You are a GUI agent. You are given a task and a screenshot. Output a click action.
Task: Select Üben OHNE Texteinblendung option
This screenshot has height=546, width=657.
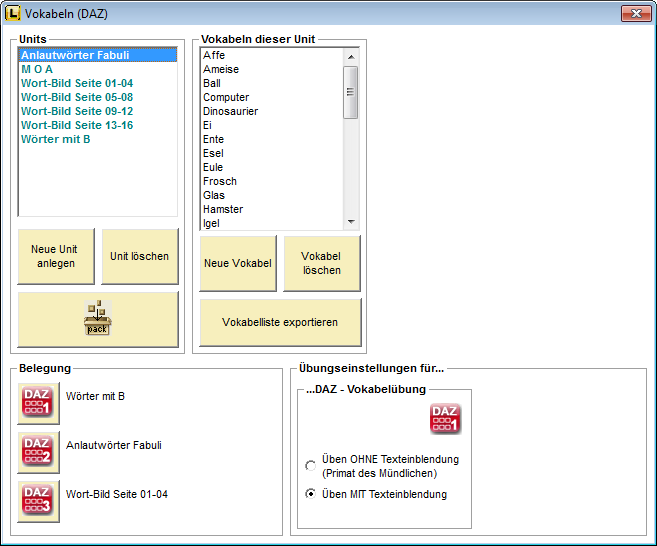tap(311, 466)
